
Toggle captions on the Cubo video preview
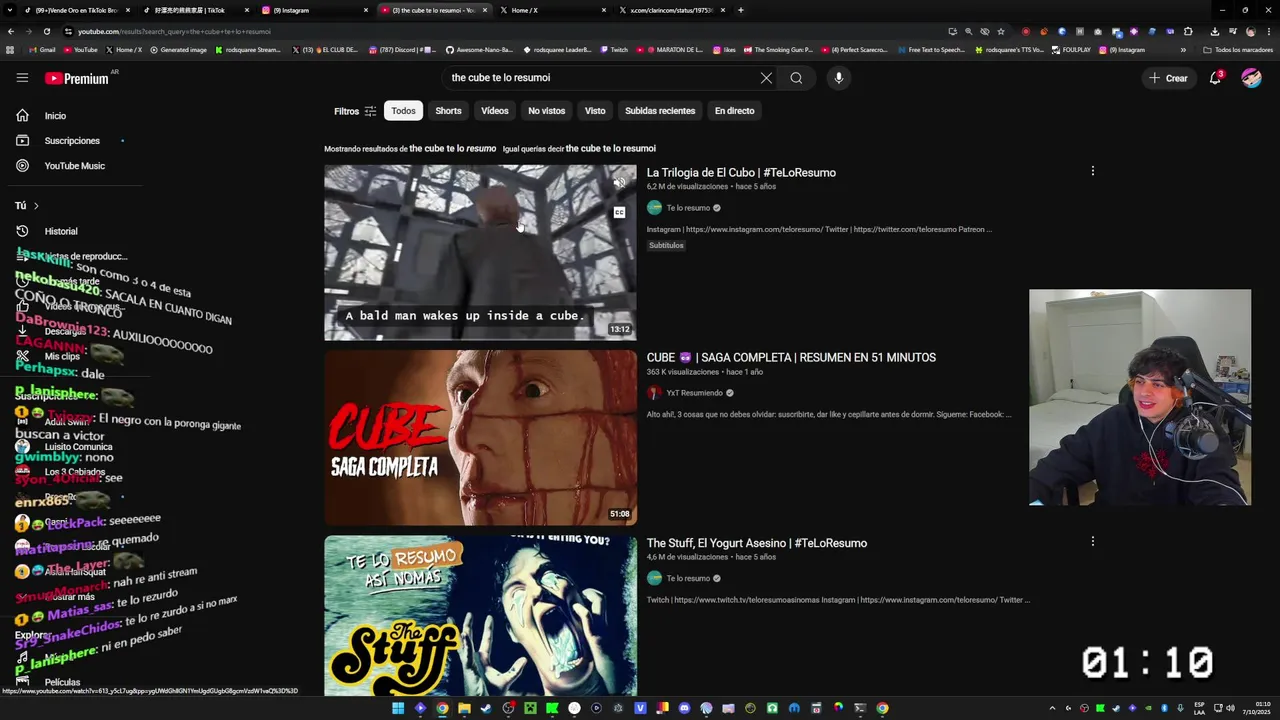pos(619,212)
